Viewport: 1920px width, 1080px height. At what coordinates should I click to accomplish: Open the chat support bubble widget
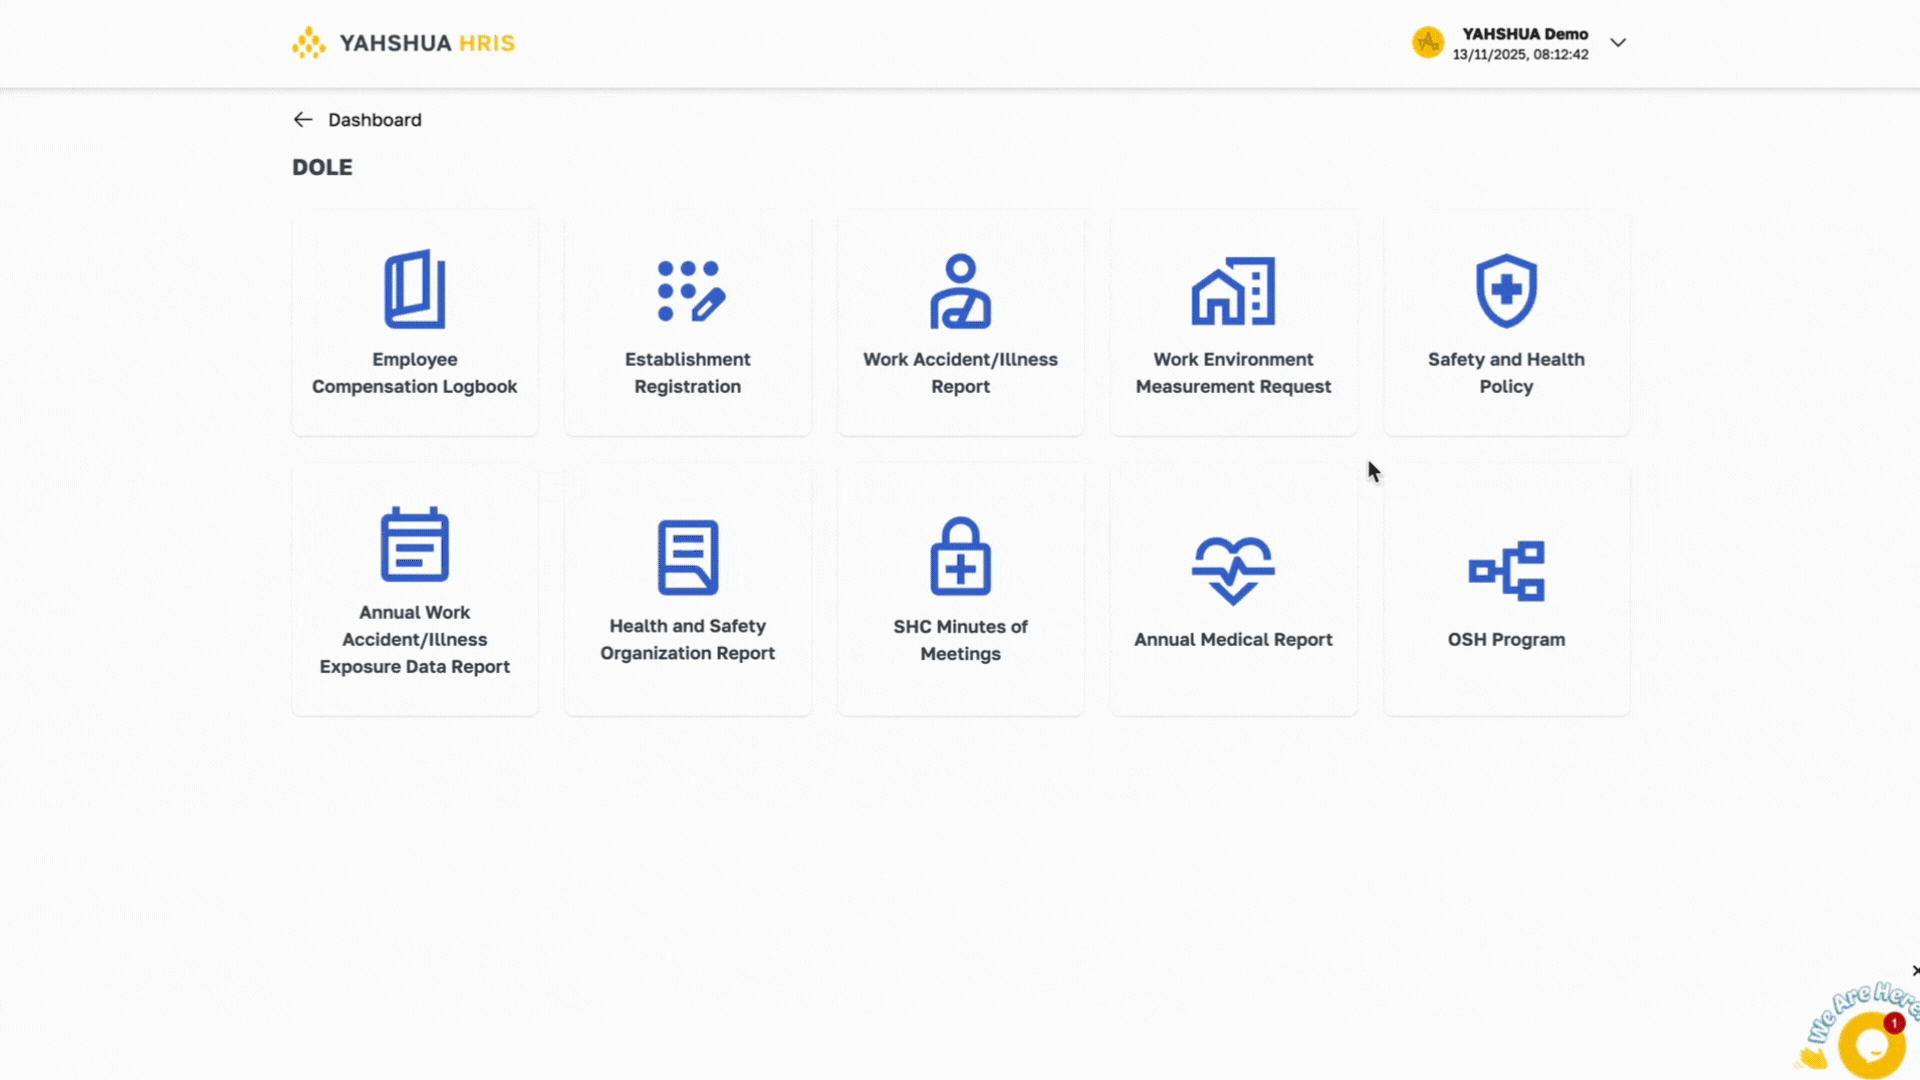[1871, 1045]
